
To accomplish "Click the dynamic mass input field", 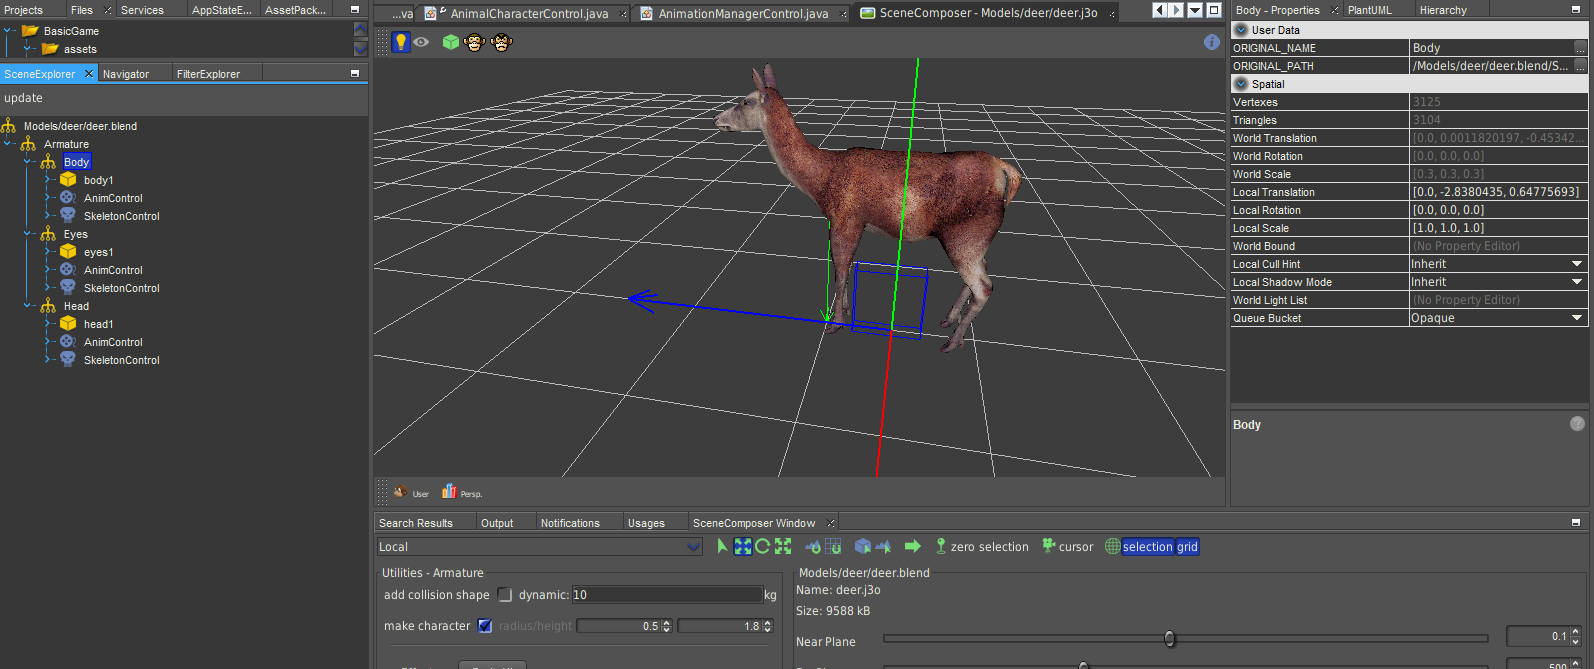I will [666, 595].
